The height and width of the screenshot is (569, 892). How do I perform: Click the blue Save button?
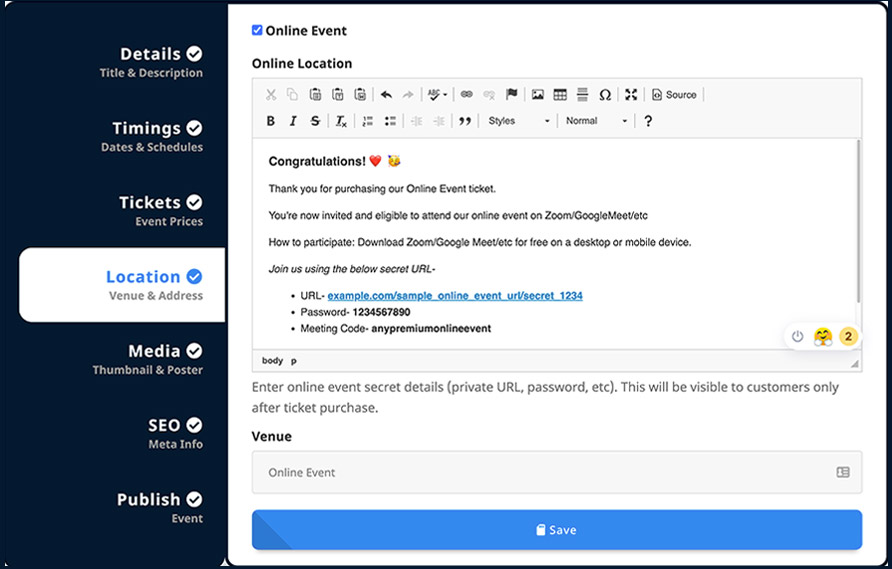557,530
